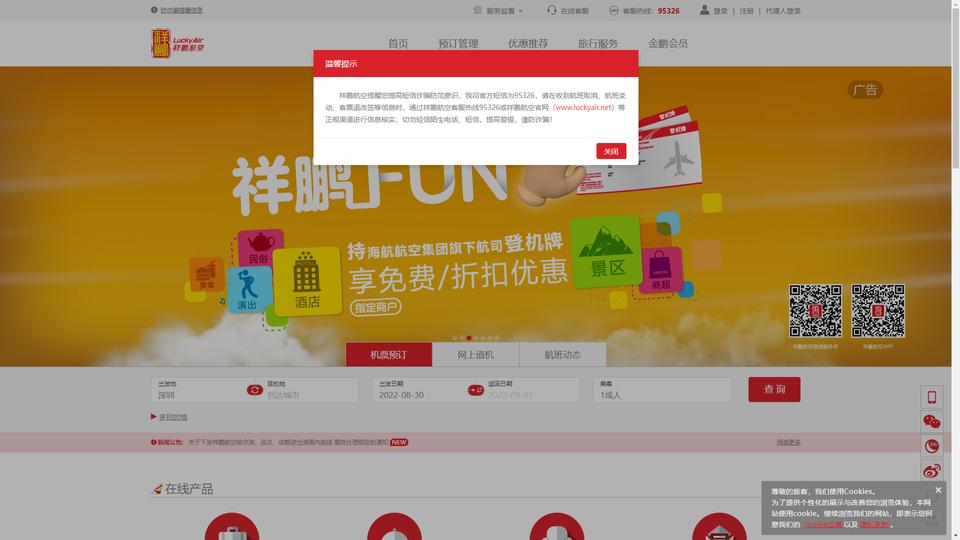960x540 pixels.
Task: Switch to the 航班动态 tab
Action: [563, 354]
